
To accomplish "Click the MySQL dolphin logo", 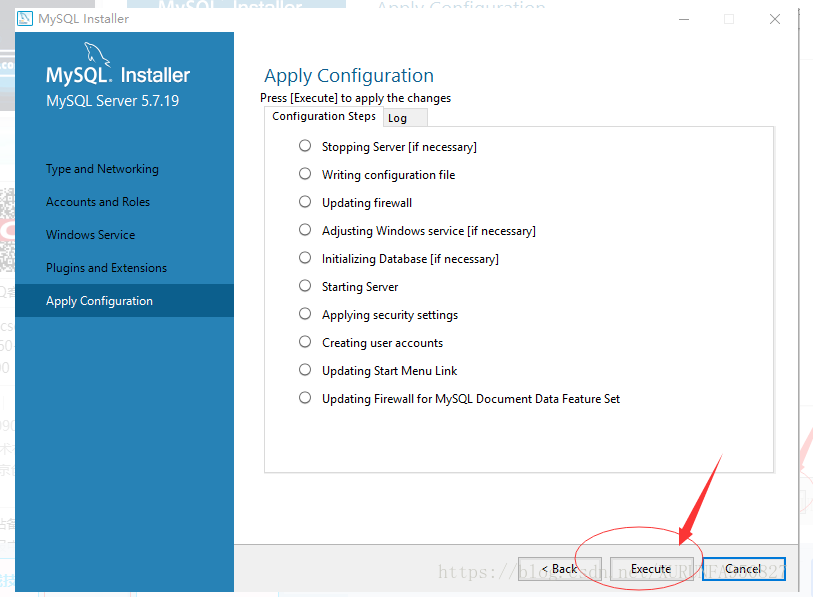I will pyautogui.click(x=97, y=54).
